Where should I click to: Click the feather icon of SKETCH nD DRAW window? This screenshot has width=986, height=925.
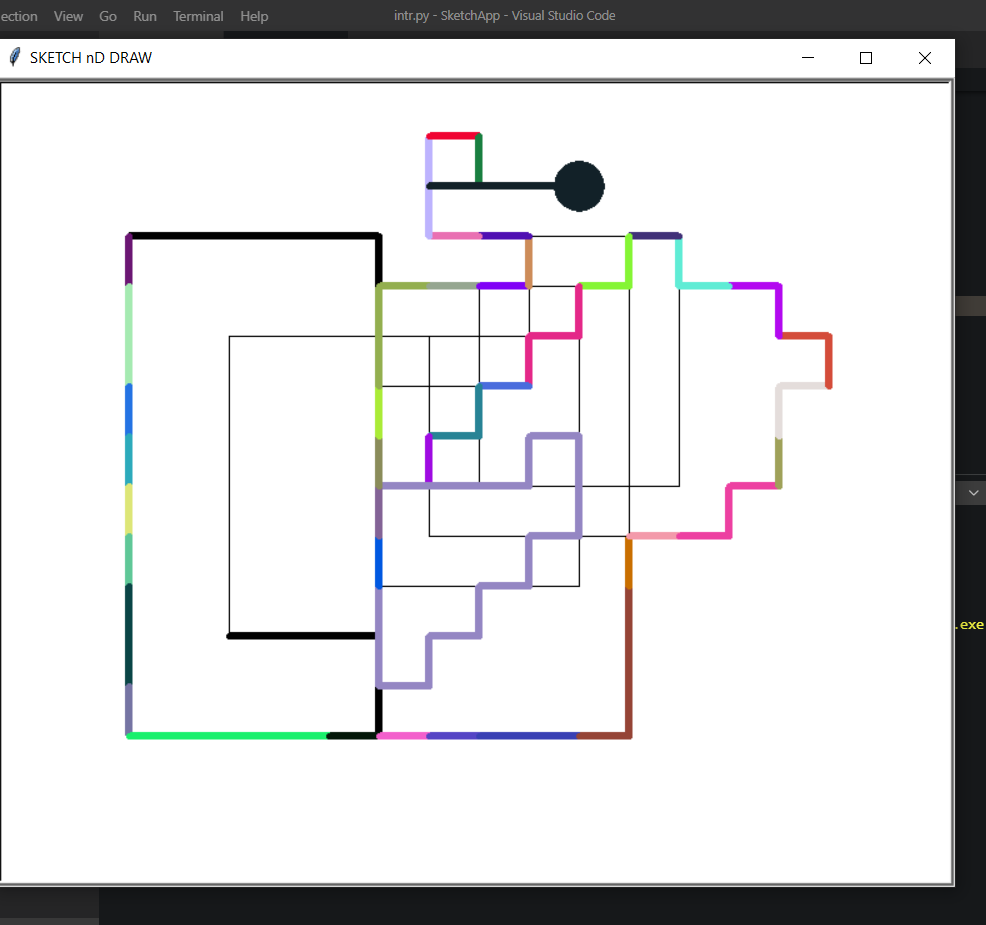click(14, 57)
